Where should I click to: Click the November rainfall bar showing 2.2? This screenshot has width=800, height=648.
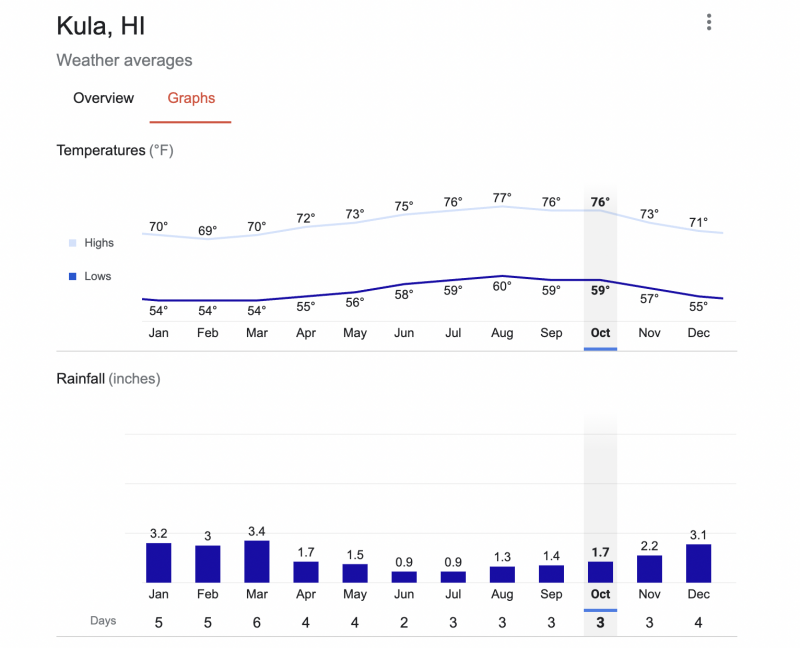(649, 569)
